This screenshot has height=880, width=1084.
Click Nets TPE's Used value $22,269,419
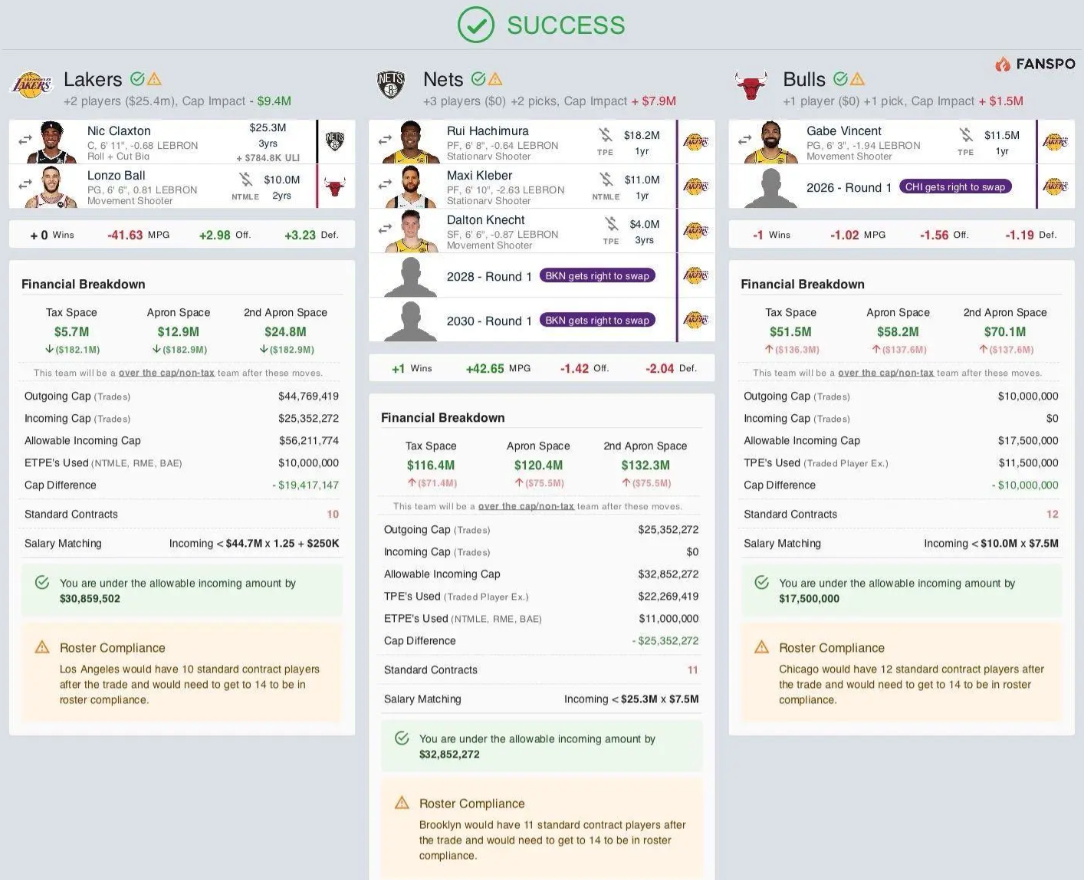coord(669,596)
